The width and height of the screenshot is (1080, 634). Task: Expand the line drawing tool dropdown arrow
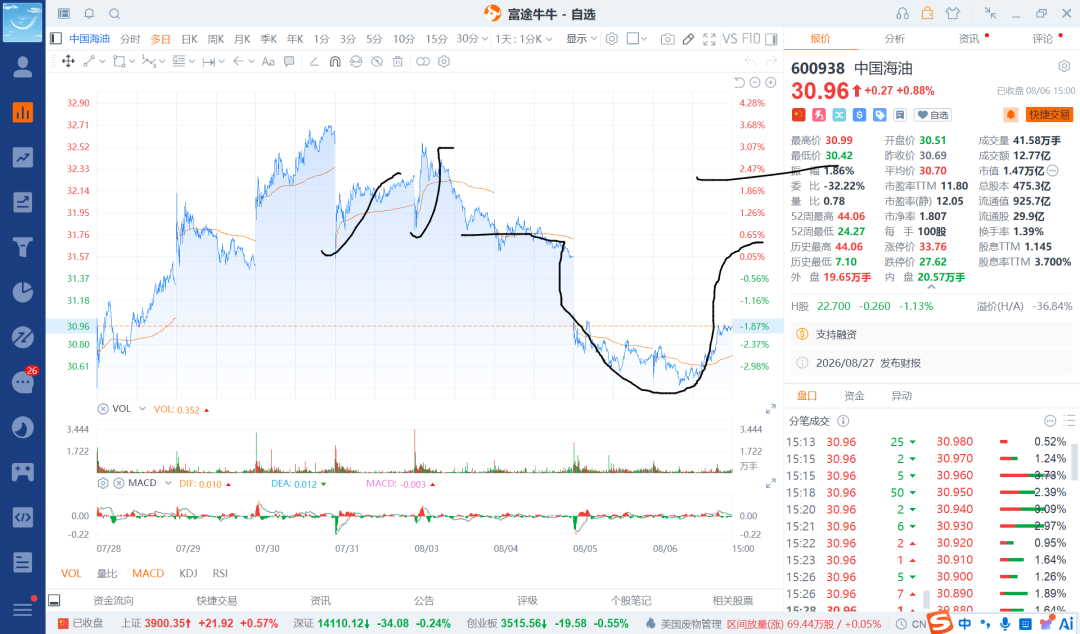tap(103, 61)
